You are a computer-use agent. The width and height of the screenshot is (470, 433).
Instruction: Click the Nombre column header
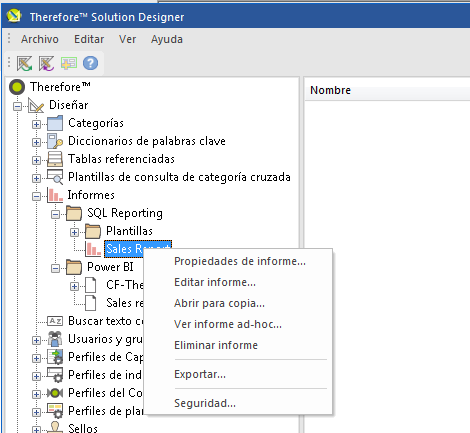pos(387,90)
